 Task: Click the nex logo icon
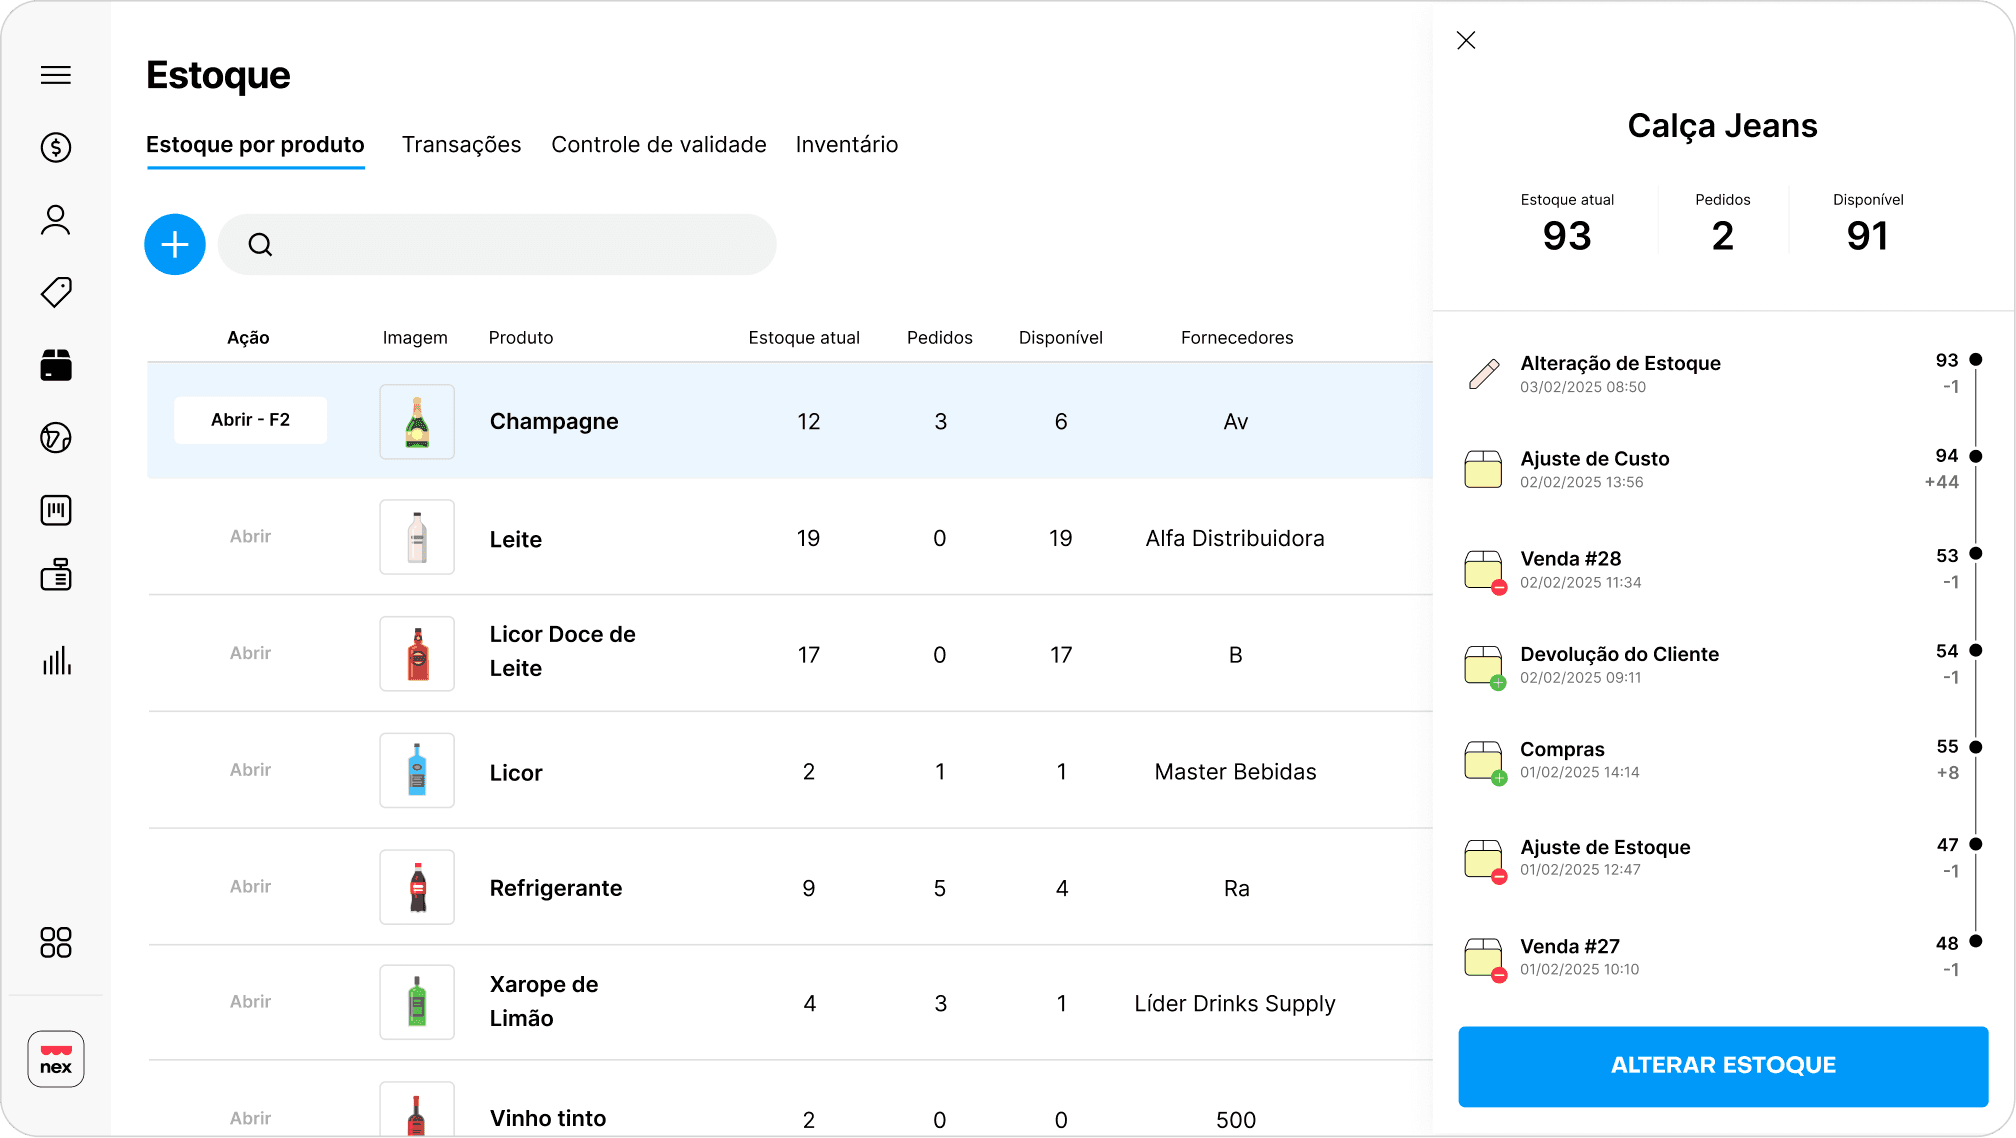(x=56, y=1059)
